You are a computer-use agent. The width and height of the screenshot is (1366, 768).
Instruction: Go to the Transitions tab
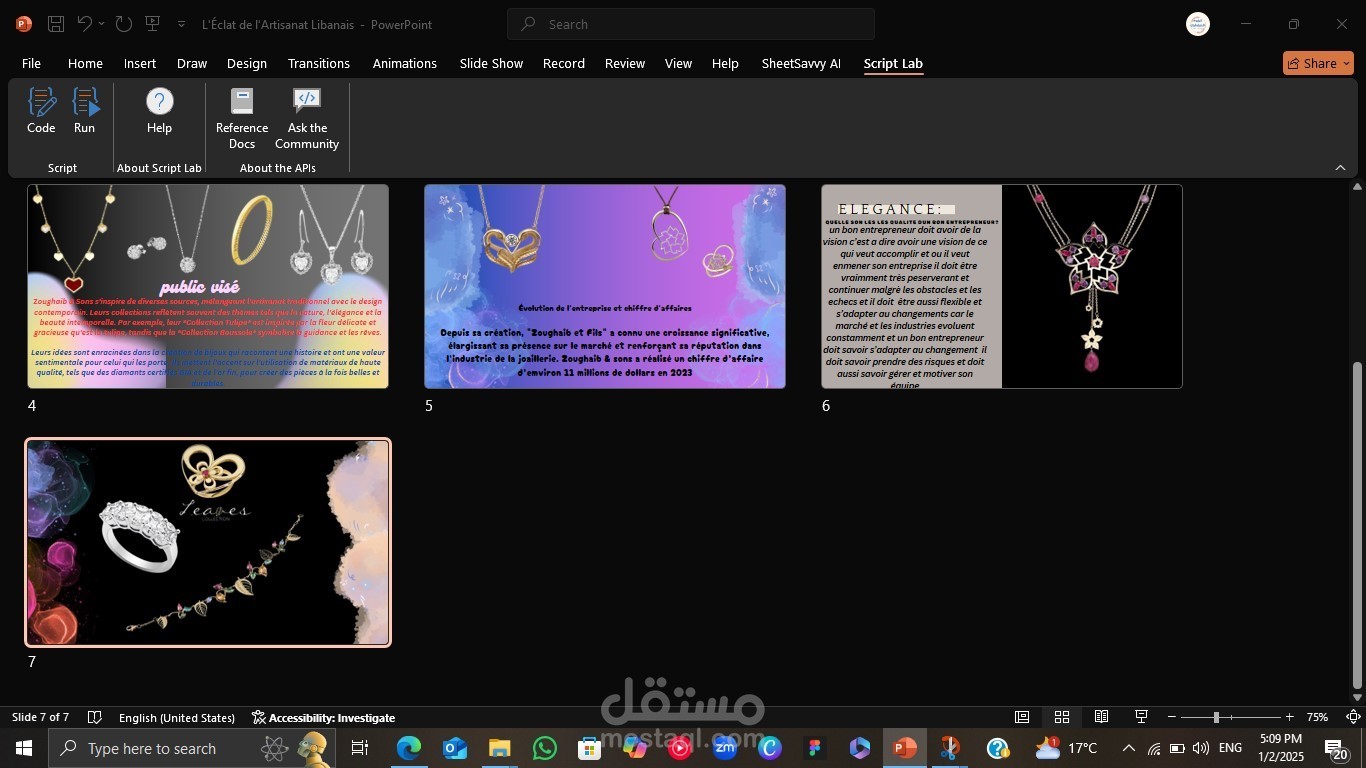tap(319, 63)
